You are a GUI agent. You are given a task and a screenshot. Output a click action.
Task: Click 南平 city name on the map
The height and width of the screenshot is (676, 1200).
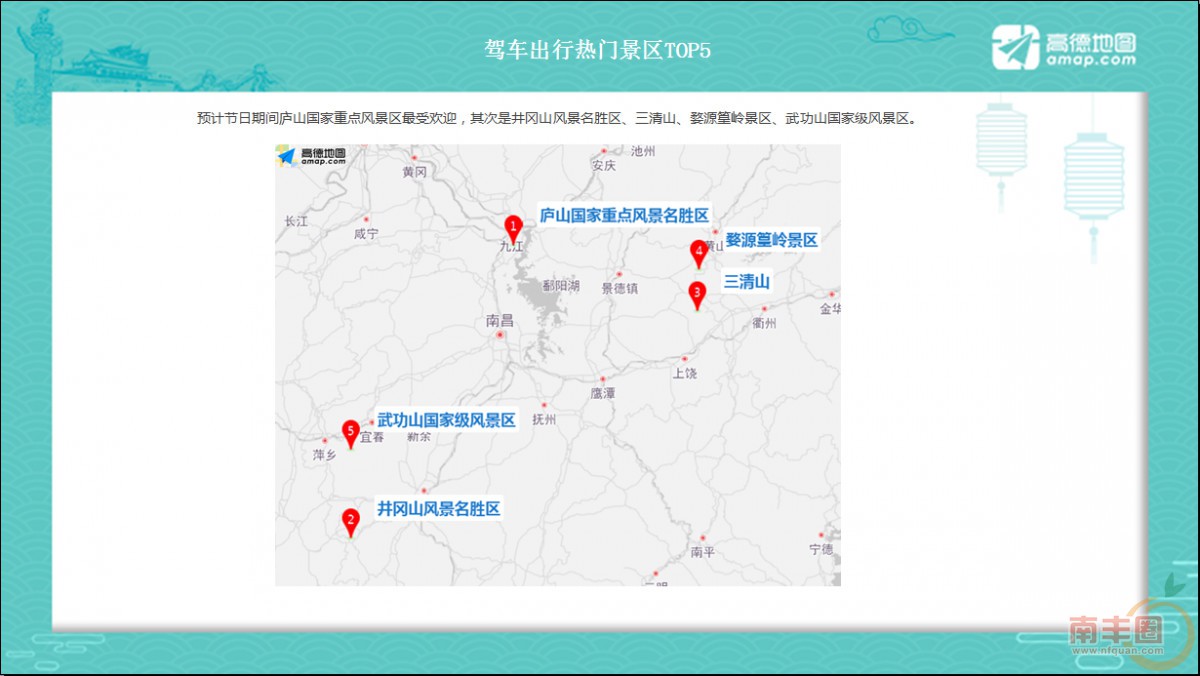[703, 552]
